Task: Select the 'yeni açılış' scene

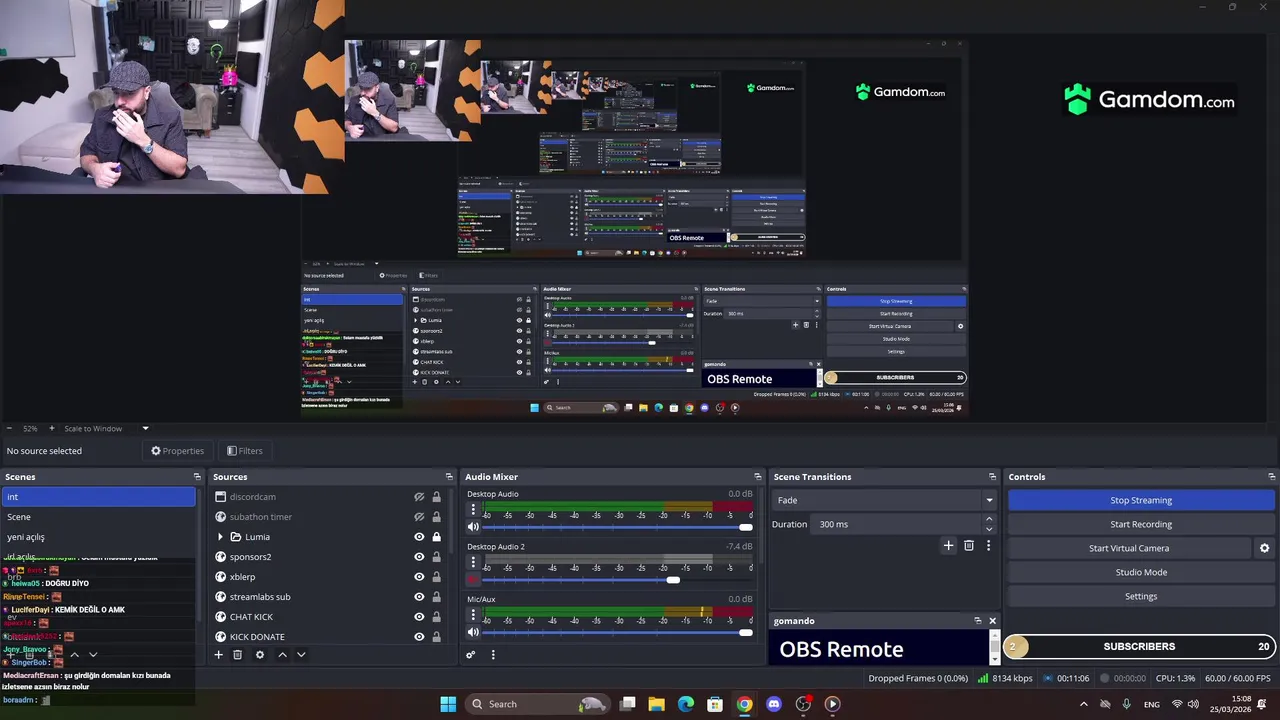Action: [x=99, y=537]
